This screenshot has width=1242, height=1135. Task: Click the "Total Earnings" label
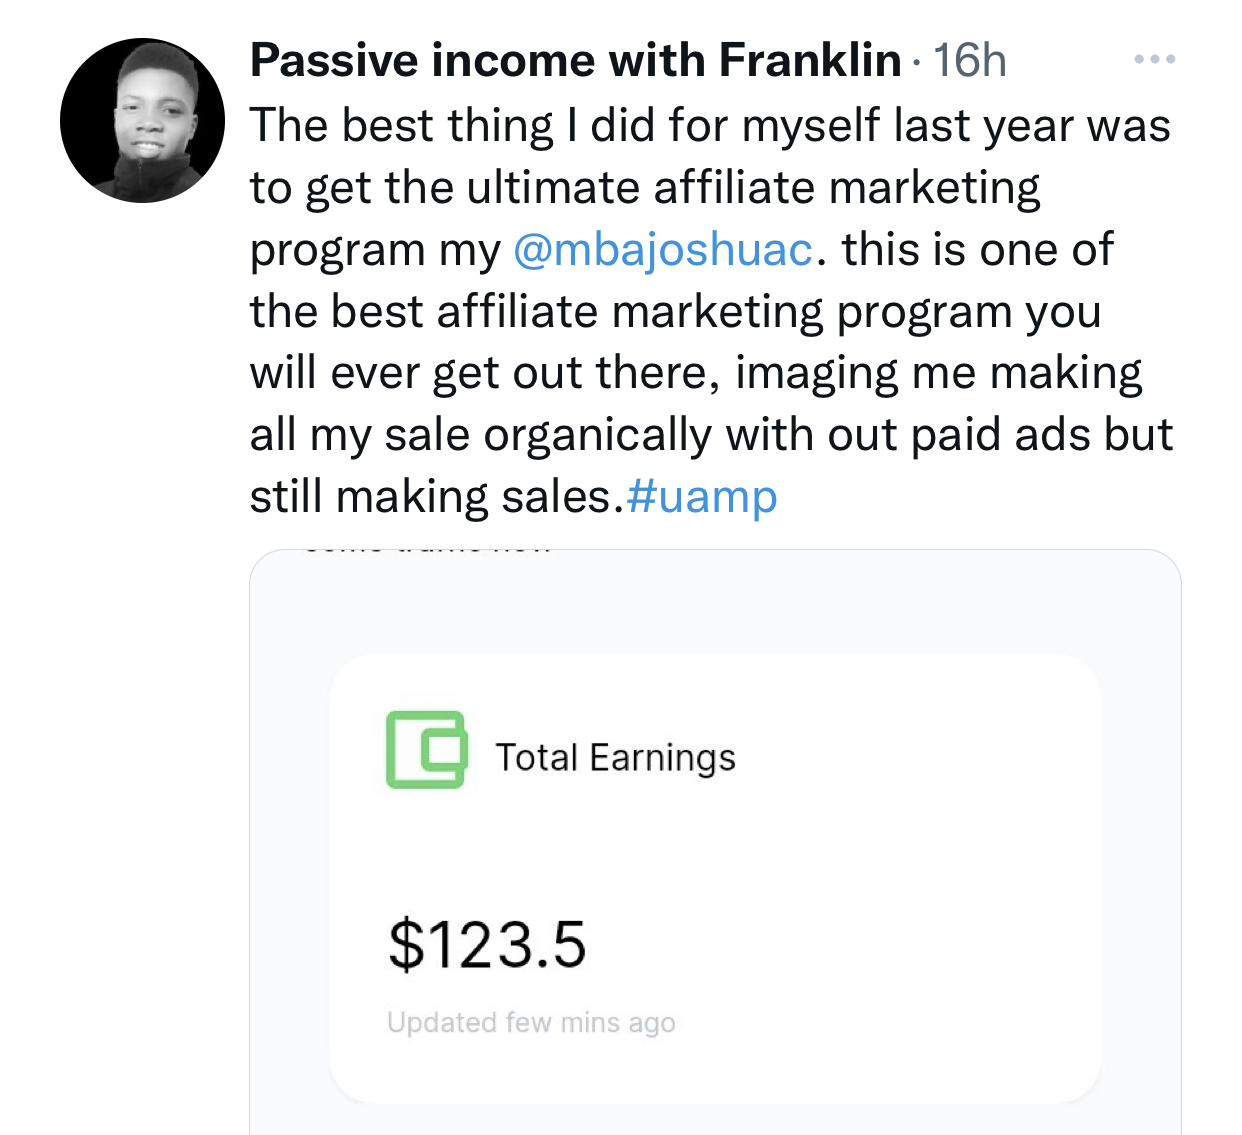[615, 758]
